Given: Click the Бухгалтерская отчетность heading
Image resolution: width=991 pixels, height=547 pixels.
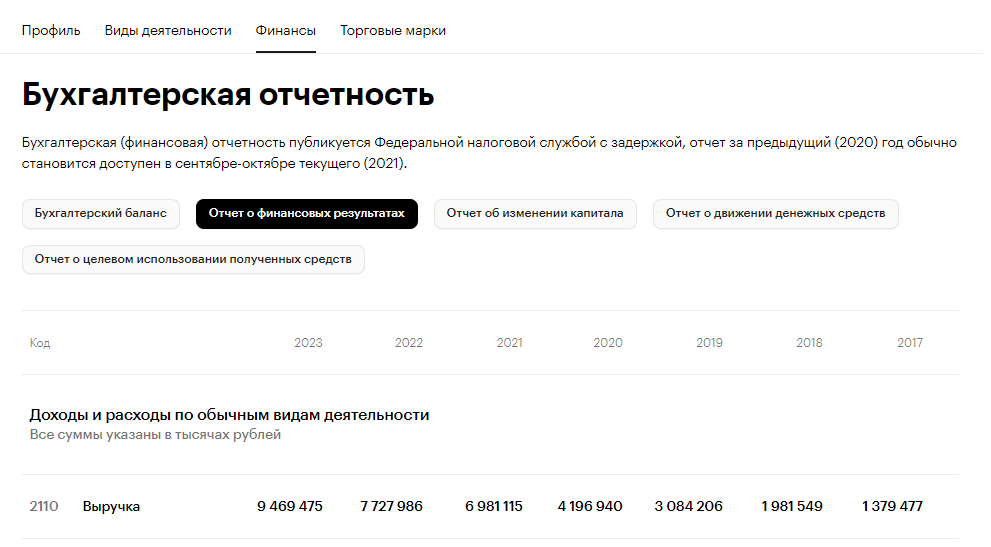Looking at the screenshot, I should (228, 96).
